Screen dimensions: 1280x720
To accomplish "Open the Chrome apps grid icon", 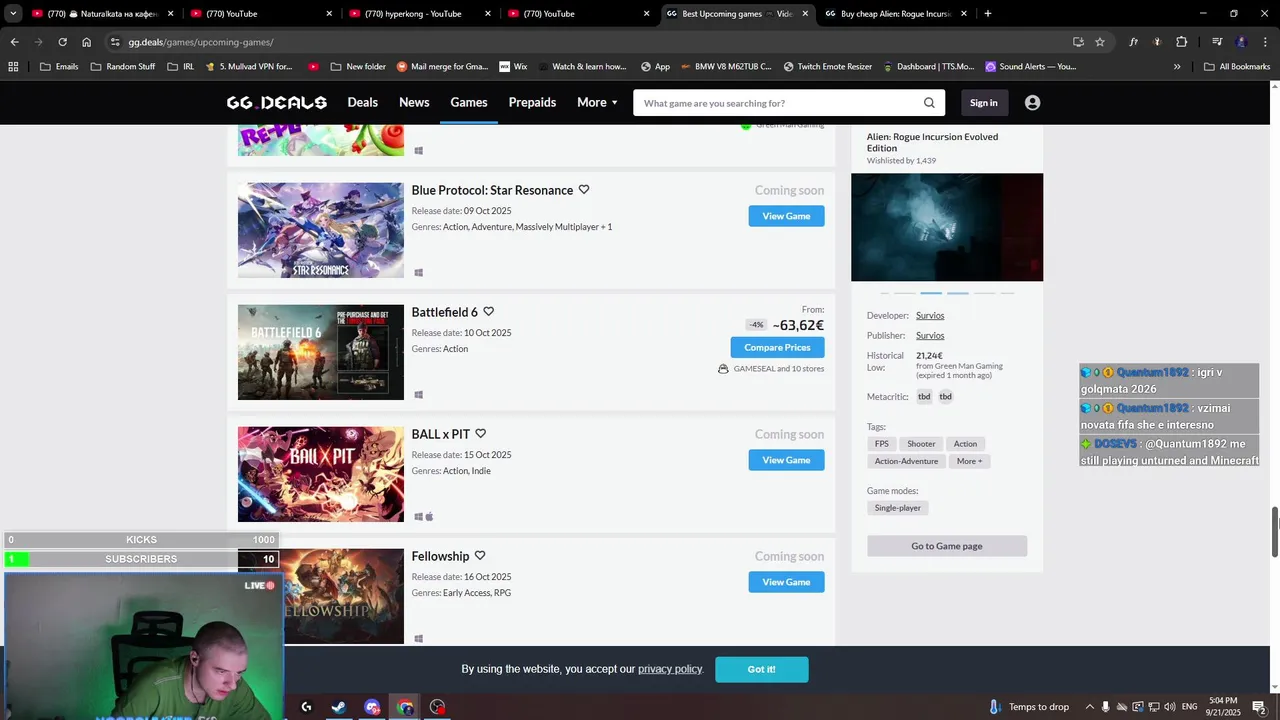I will pyautogui.click(x=13, y=67).
